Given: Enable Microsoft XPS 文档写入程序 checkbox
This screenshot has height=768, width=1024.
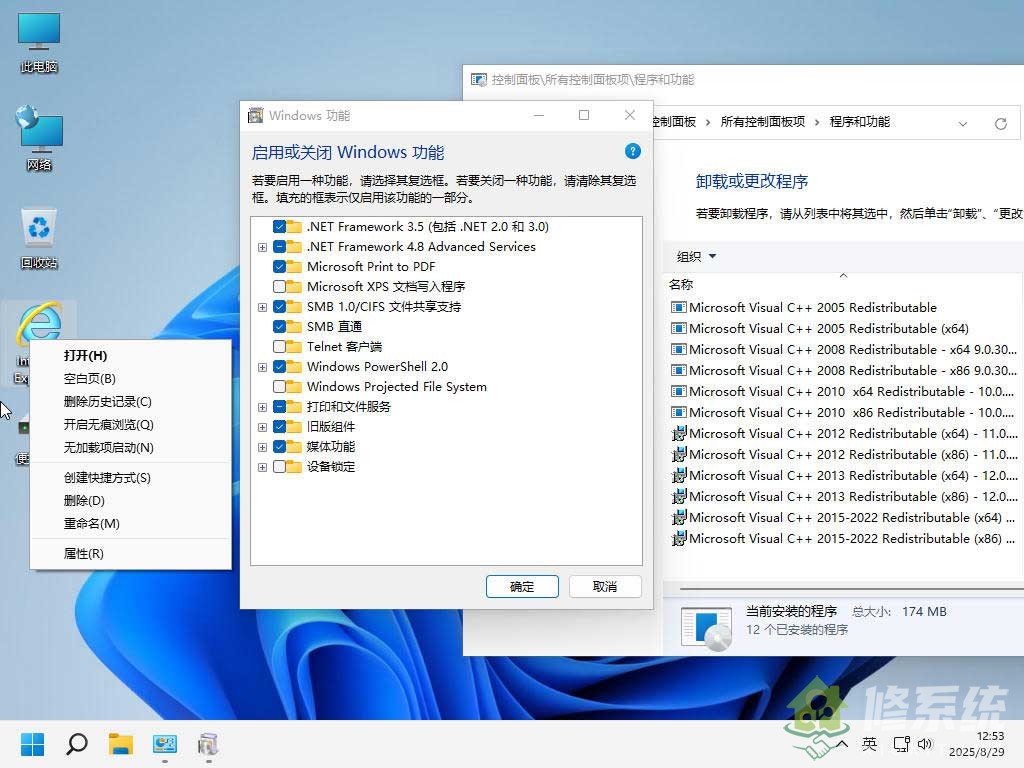Looking at the screenshot, I should [280, 287].
